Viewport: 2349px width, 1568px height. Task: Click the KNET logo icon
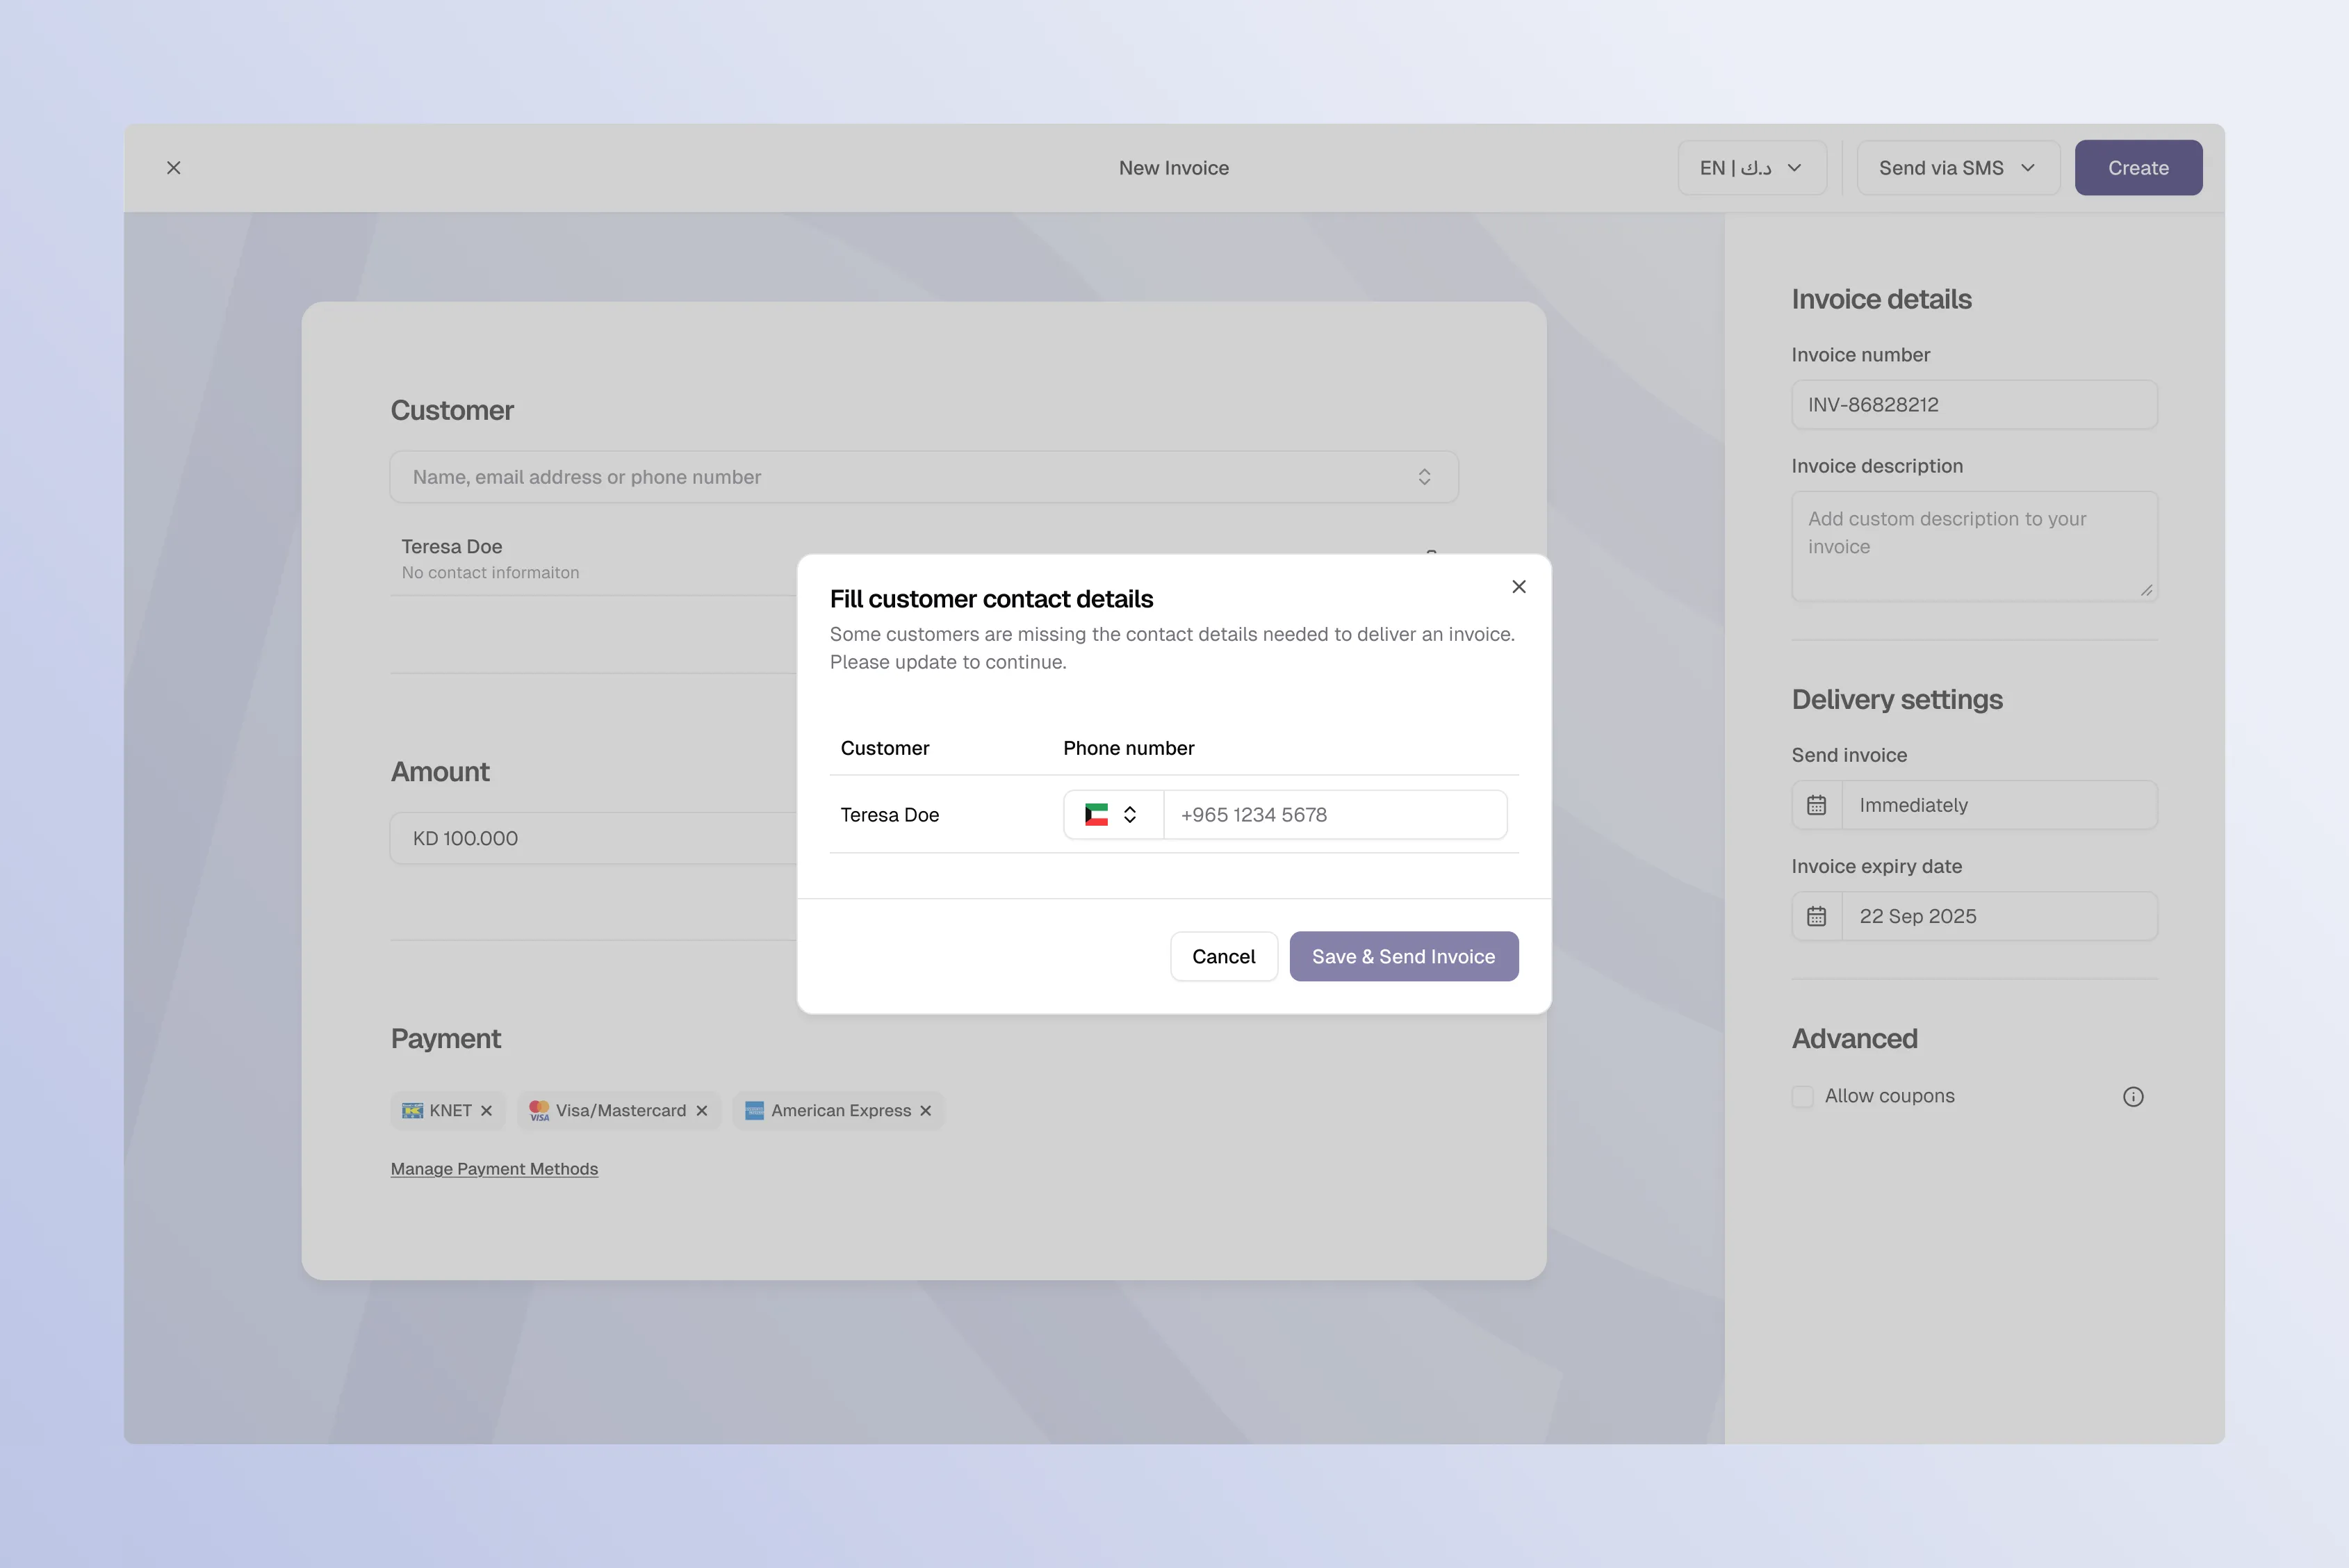[412, 1111]
